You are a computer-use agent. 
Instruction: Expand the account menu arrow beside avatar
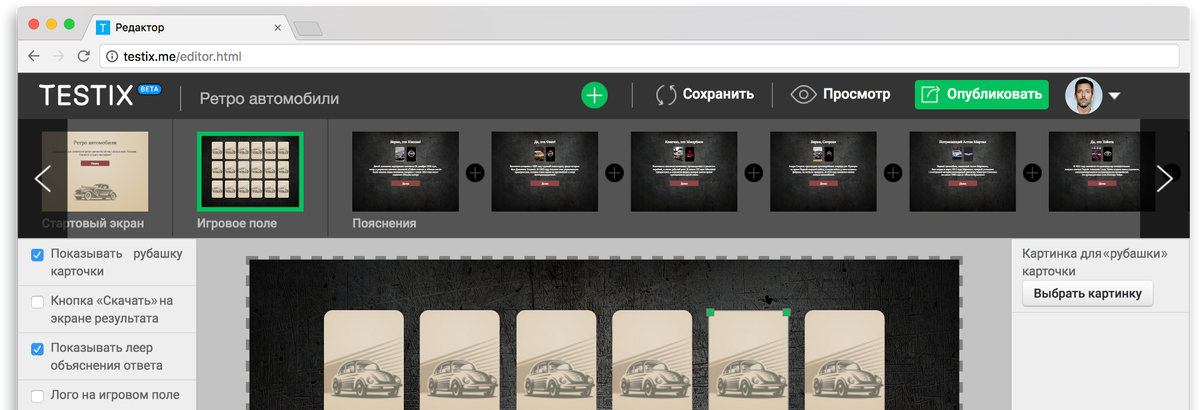tap(1114, 97)
